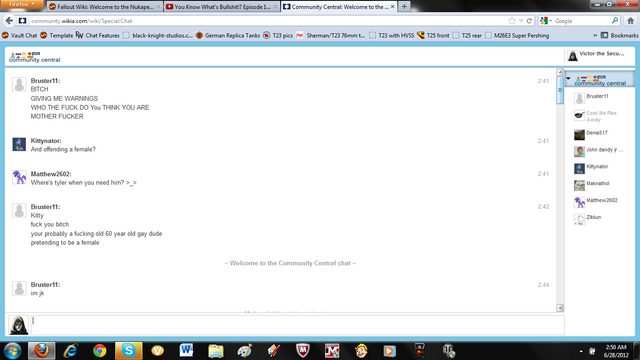Open the T23 with HVSS bookmark
The image size is (640, 360).
tap(391, 36)
